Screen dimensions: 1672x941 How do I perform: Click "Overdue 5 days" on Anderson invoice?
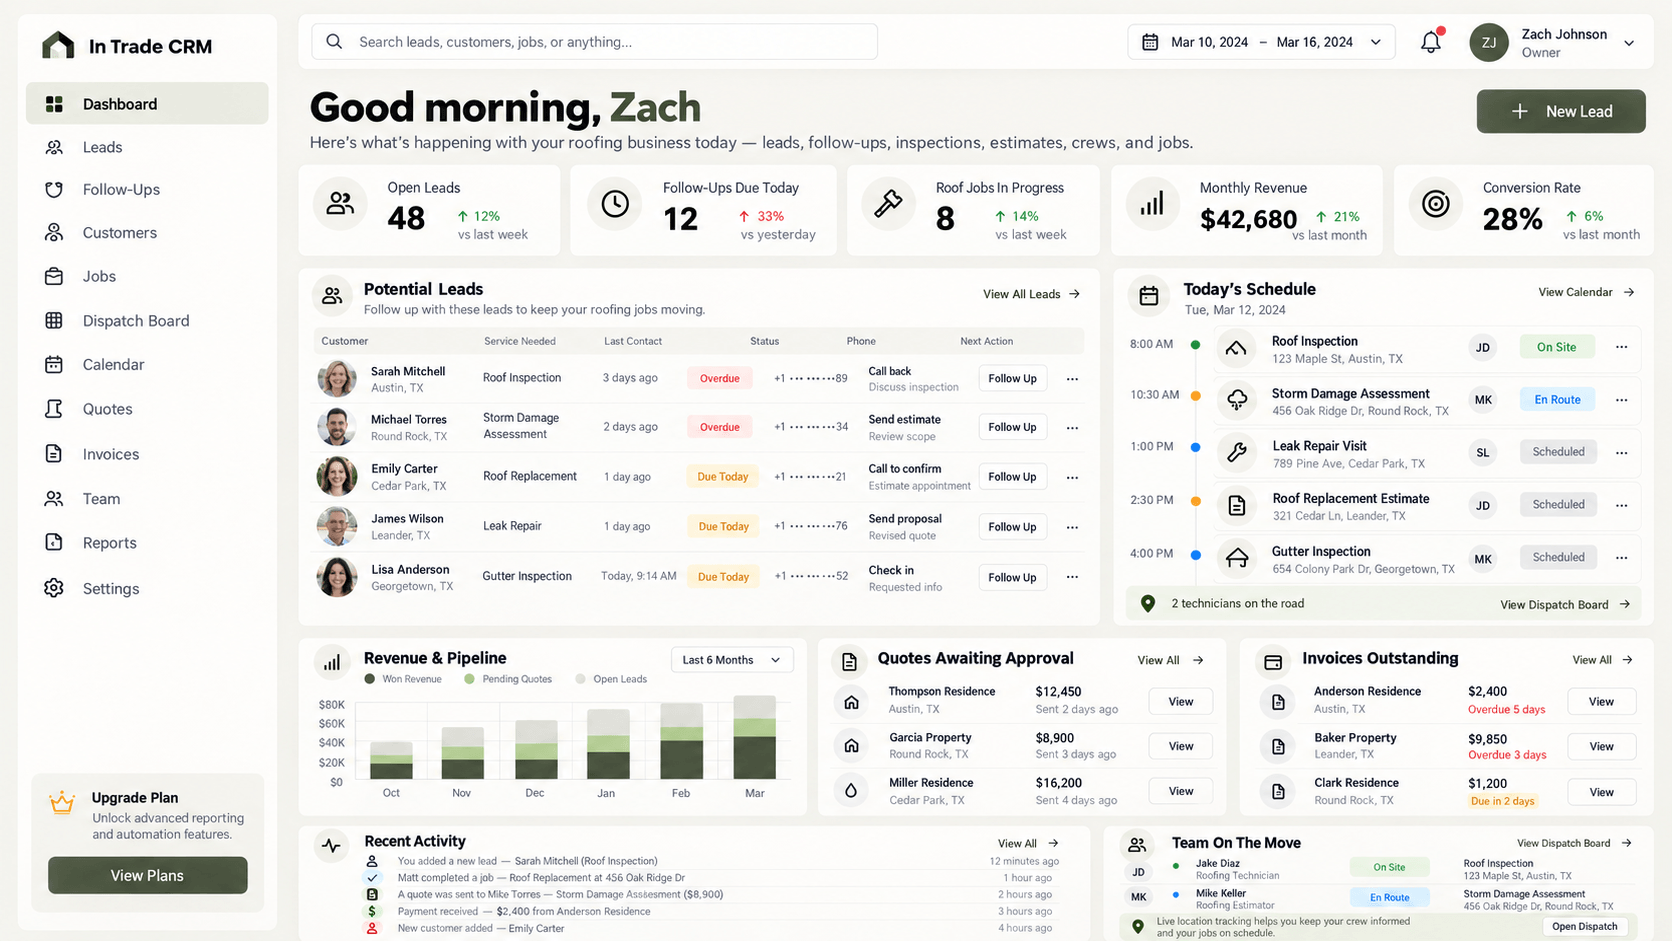[x=1506, y=710]
